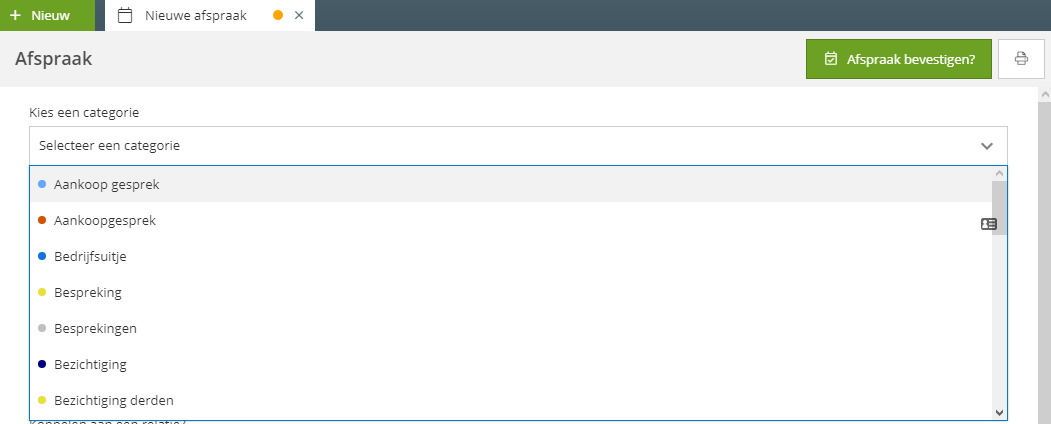Image resolution: width=1051 pixels, height=424 pixels.
Task: Click the contact card icon
Action: click(x=989, y=224)
